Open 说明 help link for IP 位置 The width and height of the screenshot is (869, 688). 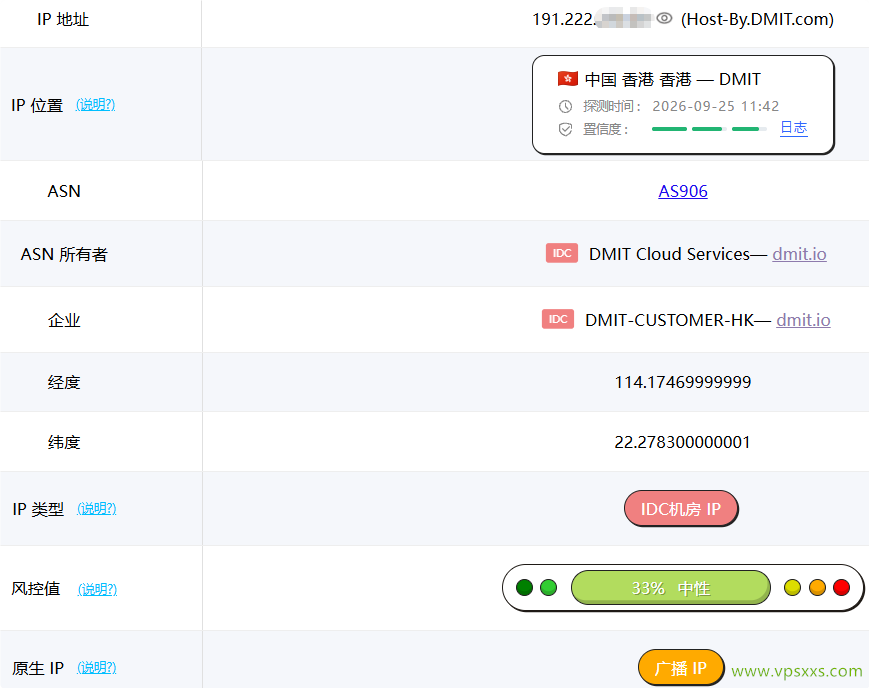[x=95, y=104]
